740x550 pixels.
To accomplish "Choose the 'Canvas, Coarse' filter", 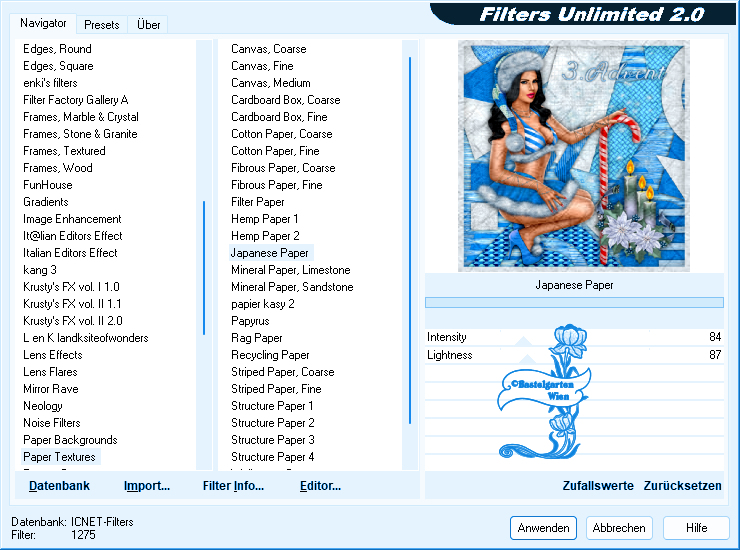I will (x=269, y=49).
